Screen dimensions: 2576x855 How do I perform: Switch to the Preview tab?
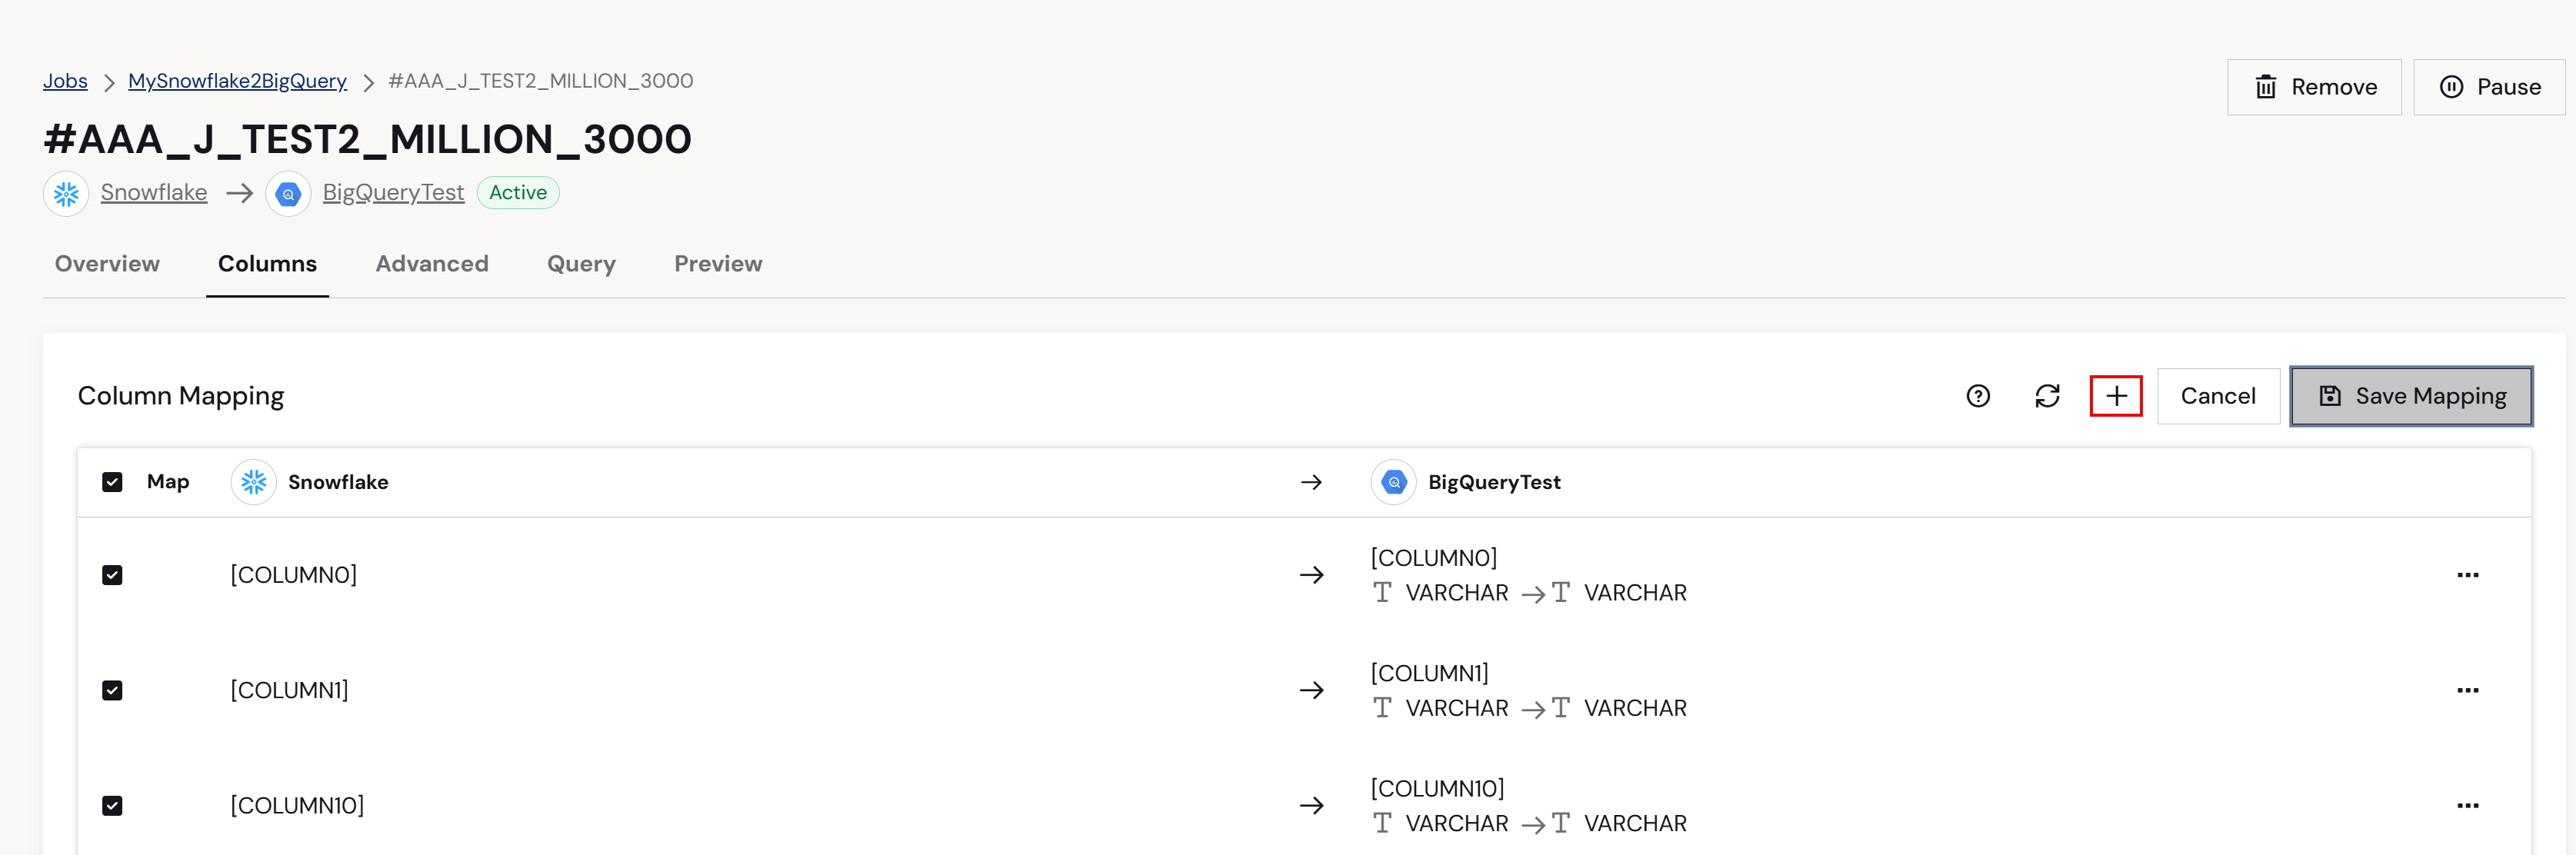pyautogui.click(x=718, y=264)
